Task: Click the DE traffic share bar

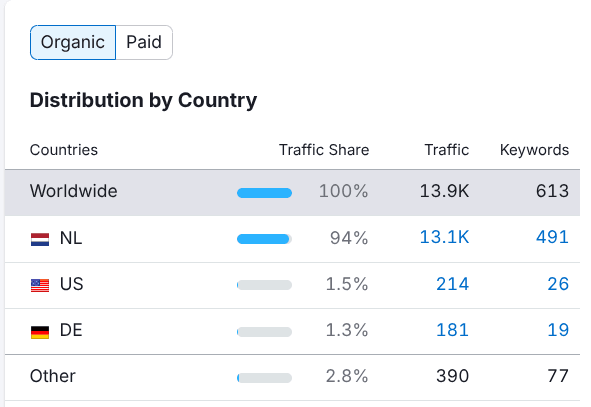Action: 264,332
